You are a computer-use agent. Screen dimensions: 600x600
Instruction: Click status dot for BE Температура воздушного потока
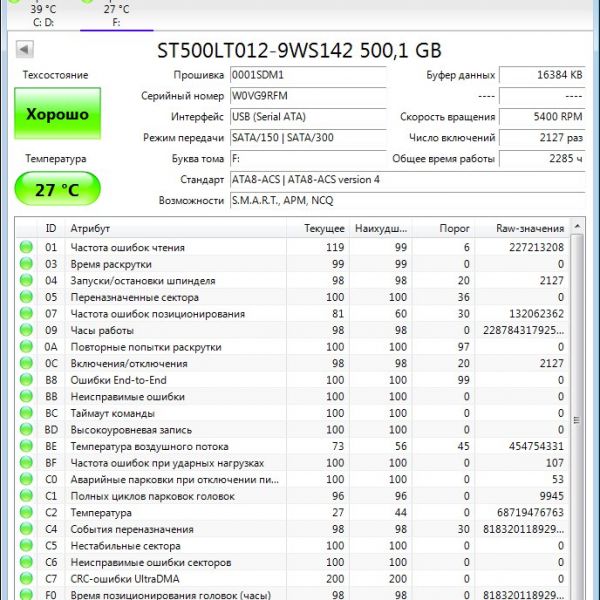pos(26,446)
